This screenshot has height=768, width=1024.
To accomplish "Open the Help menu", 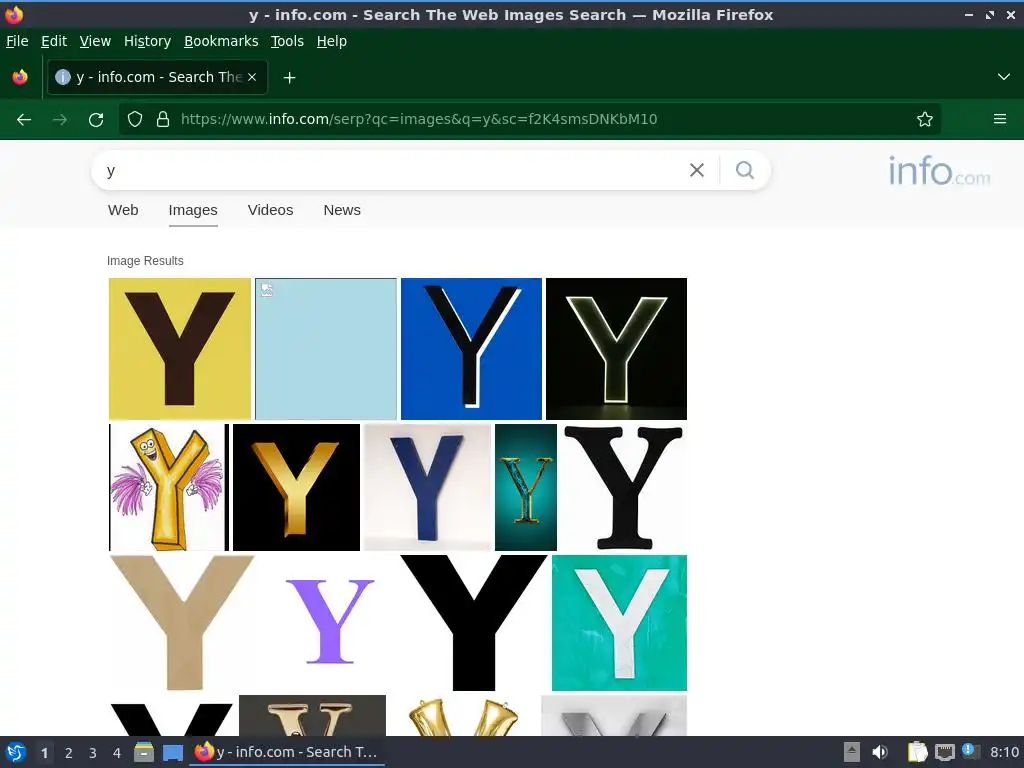I will (332, 41).
